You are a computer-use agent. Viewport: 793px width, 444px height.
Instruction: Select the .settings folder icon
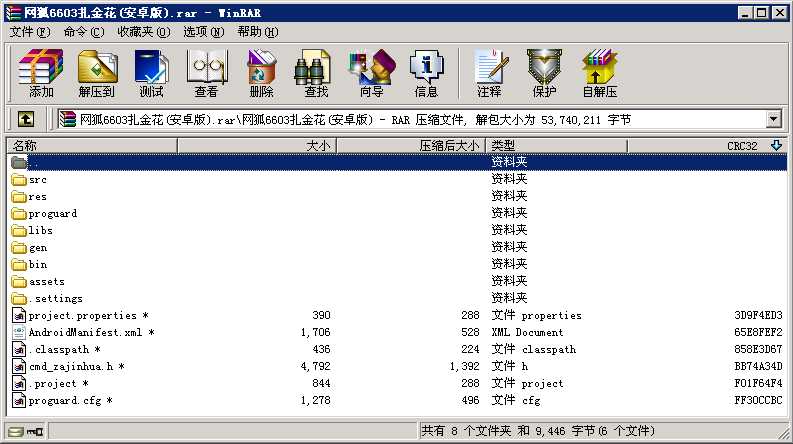[x=19, y=298]
